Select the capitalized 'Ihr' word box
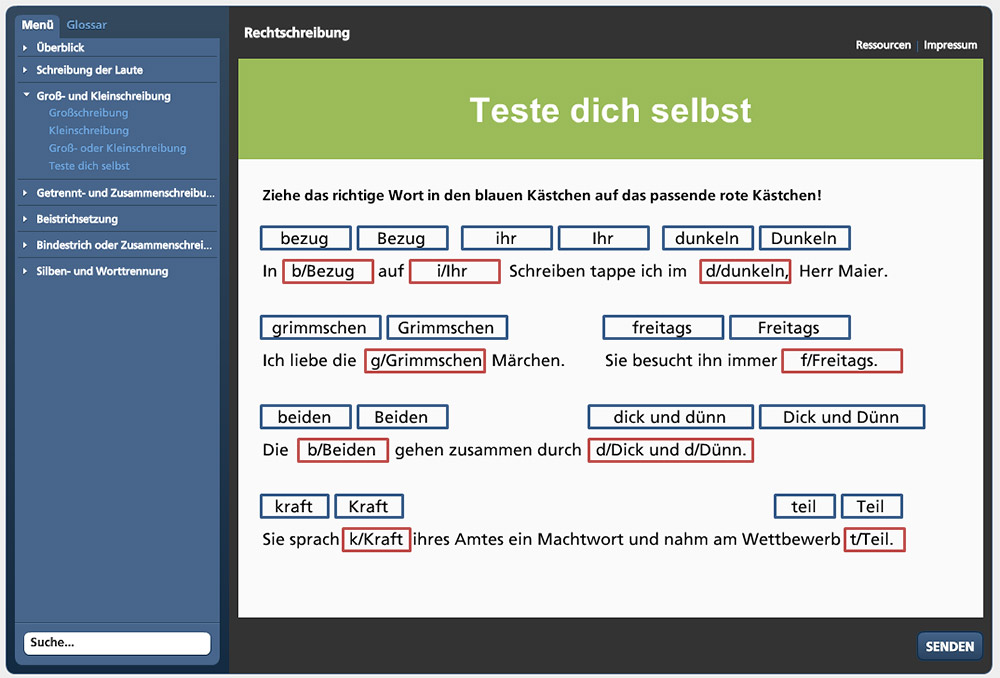Screen dimensions: 1000x678 click(x=603, y=238)
